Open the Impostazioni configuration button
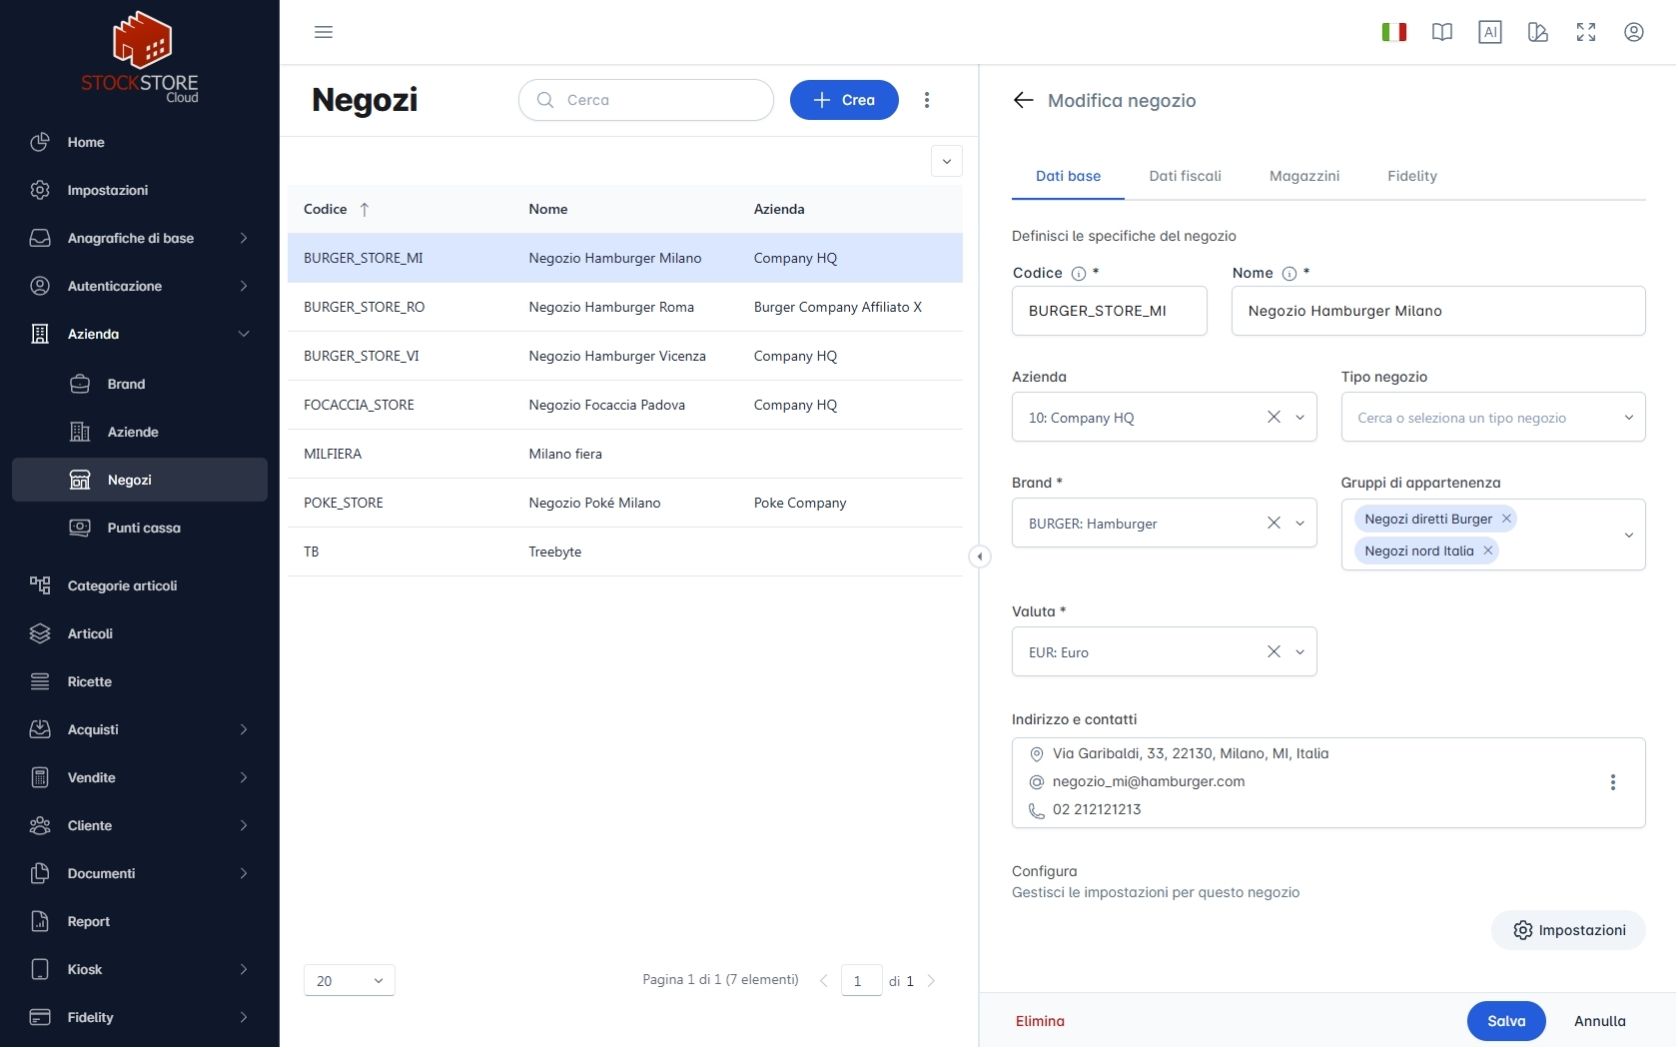The height and width of the screenshot is (1048, 1678). [x=1569, y=930]
